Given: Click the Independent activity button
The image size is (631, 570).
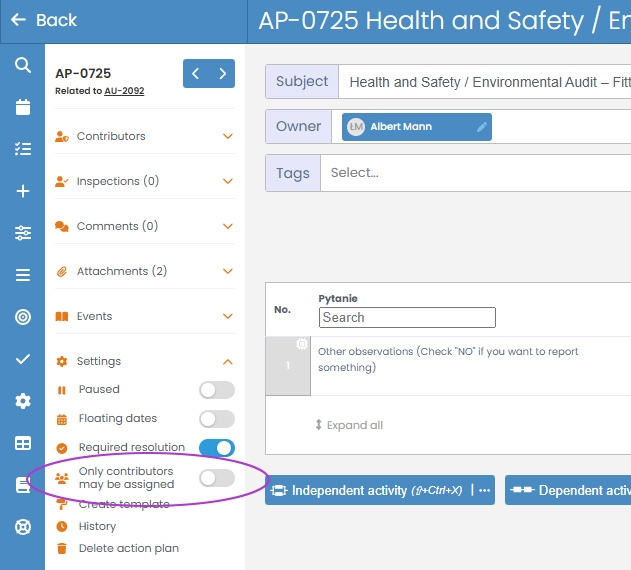Looking at the screenshot, I should pos(367,491).
